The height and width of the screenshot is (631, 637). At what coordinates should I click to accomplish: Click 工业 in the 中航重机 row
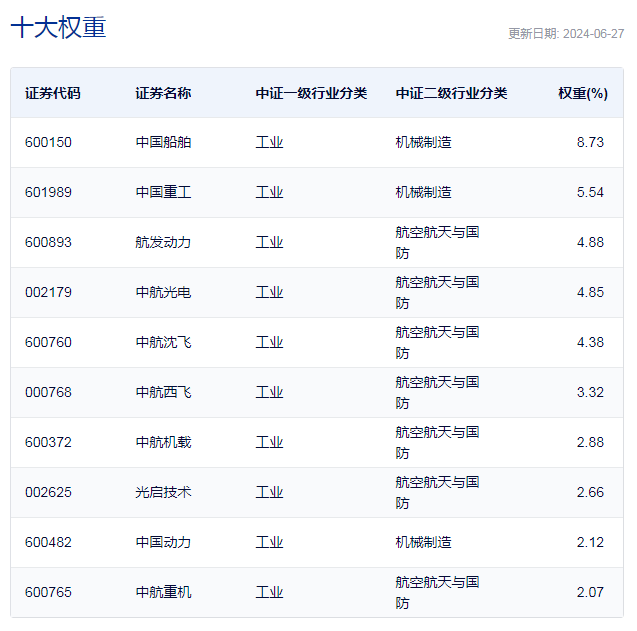[x=269, y=592]
